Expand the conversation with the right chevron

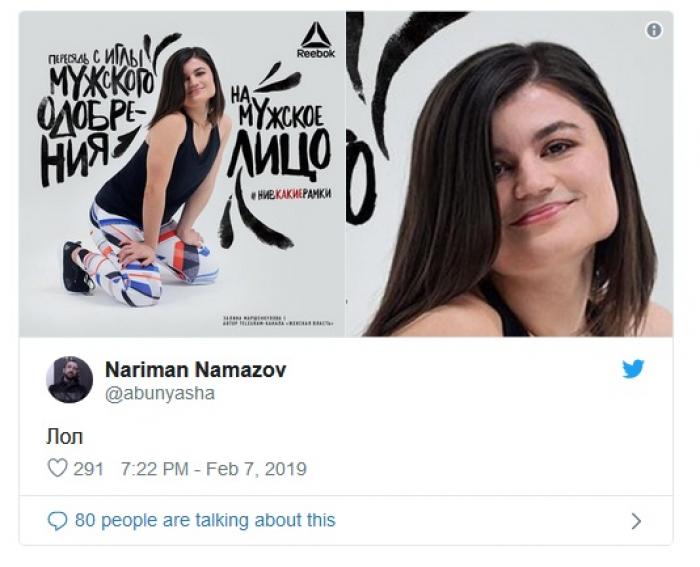point(637,521)
